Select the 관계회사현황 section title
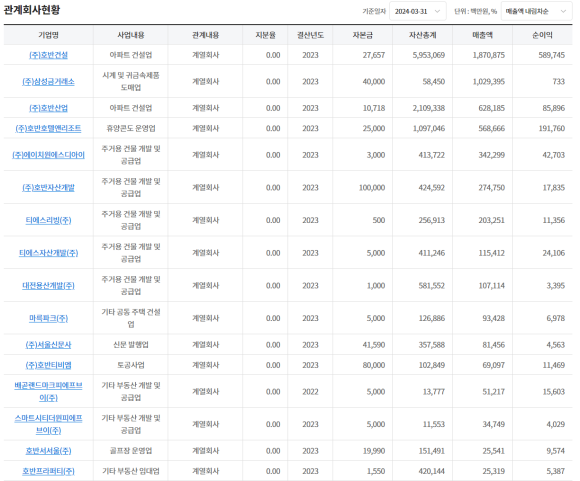 point(32,10)
